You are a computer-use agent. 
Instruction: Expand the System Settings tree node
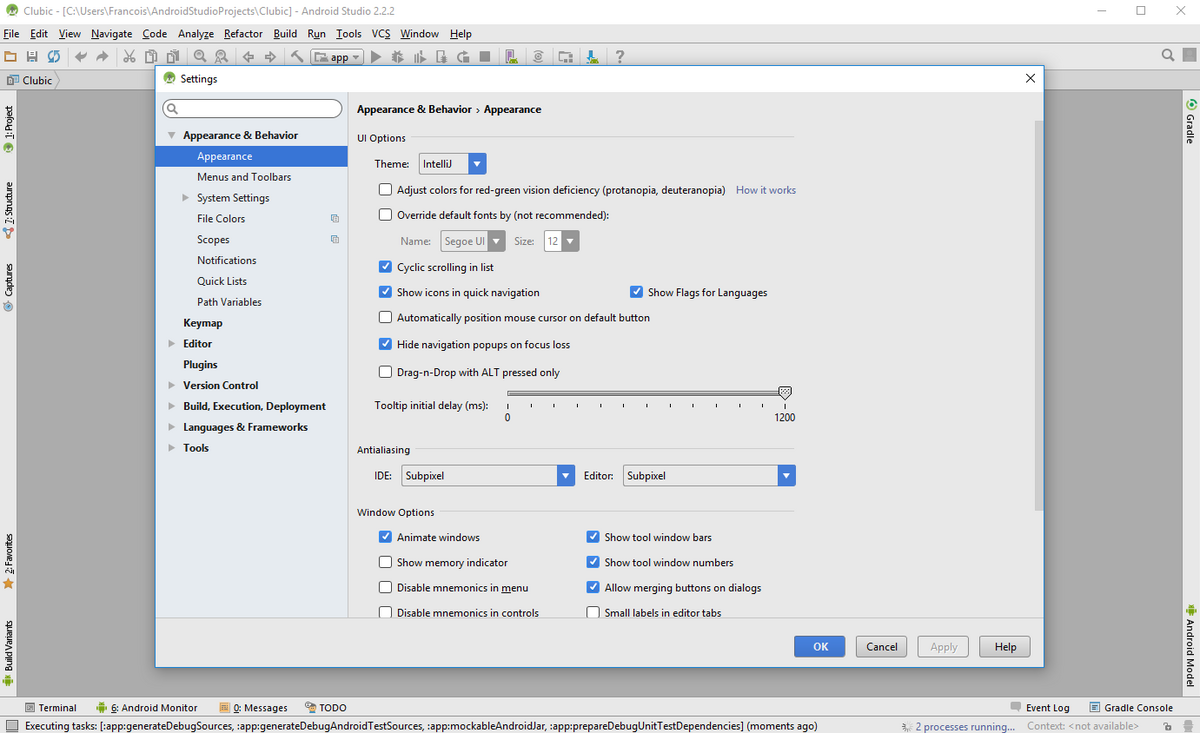186,198
